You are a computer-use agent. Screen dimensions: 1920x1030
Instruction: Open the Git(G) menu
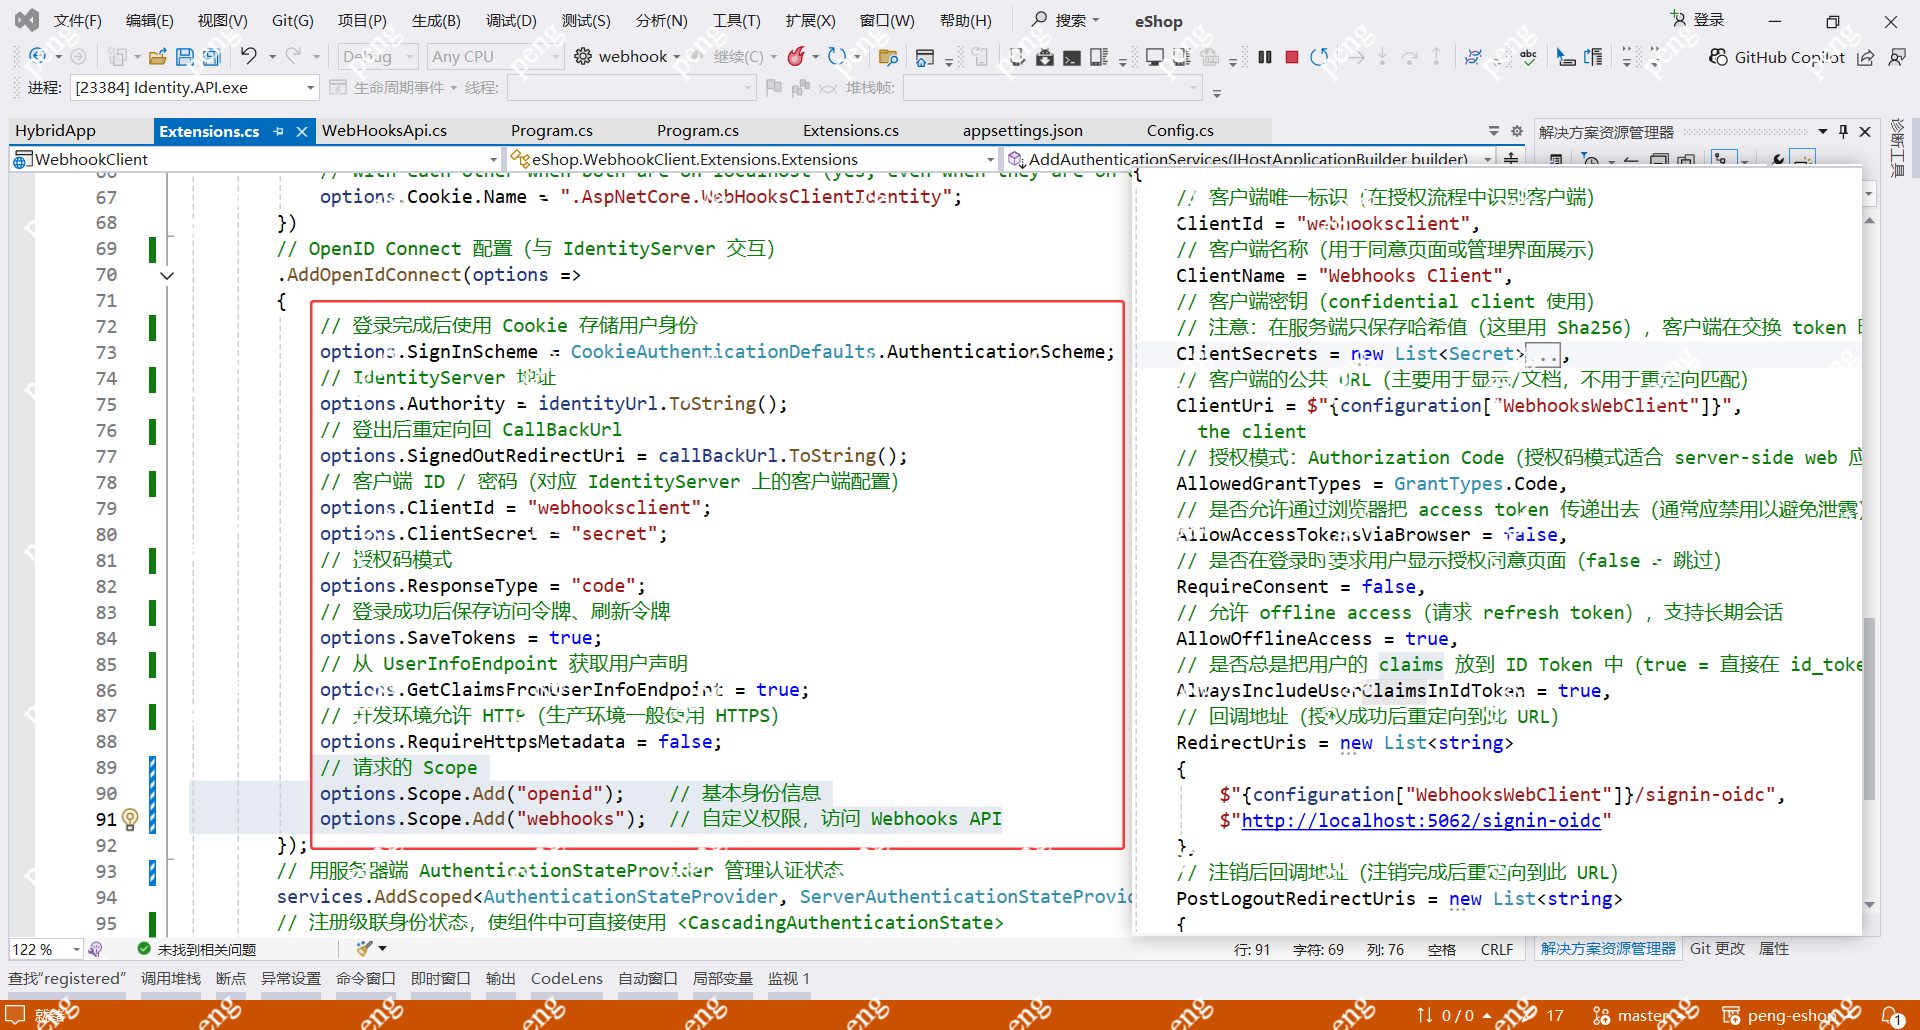tap(293, 20)
